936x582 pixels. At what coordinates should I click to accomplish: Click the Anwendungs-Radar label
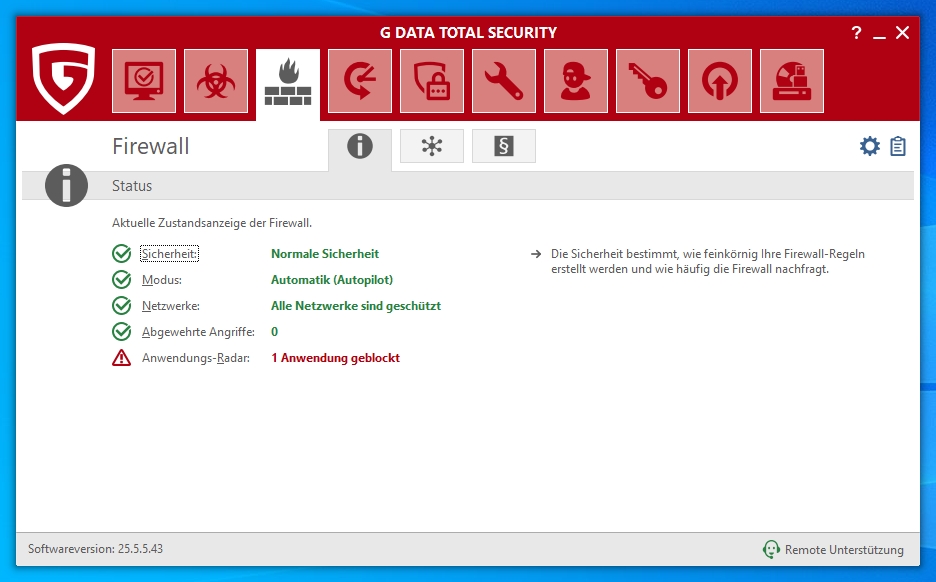point(196,358)
